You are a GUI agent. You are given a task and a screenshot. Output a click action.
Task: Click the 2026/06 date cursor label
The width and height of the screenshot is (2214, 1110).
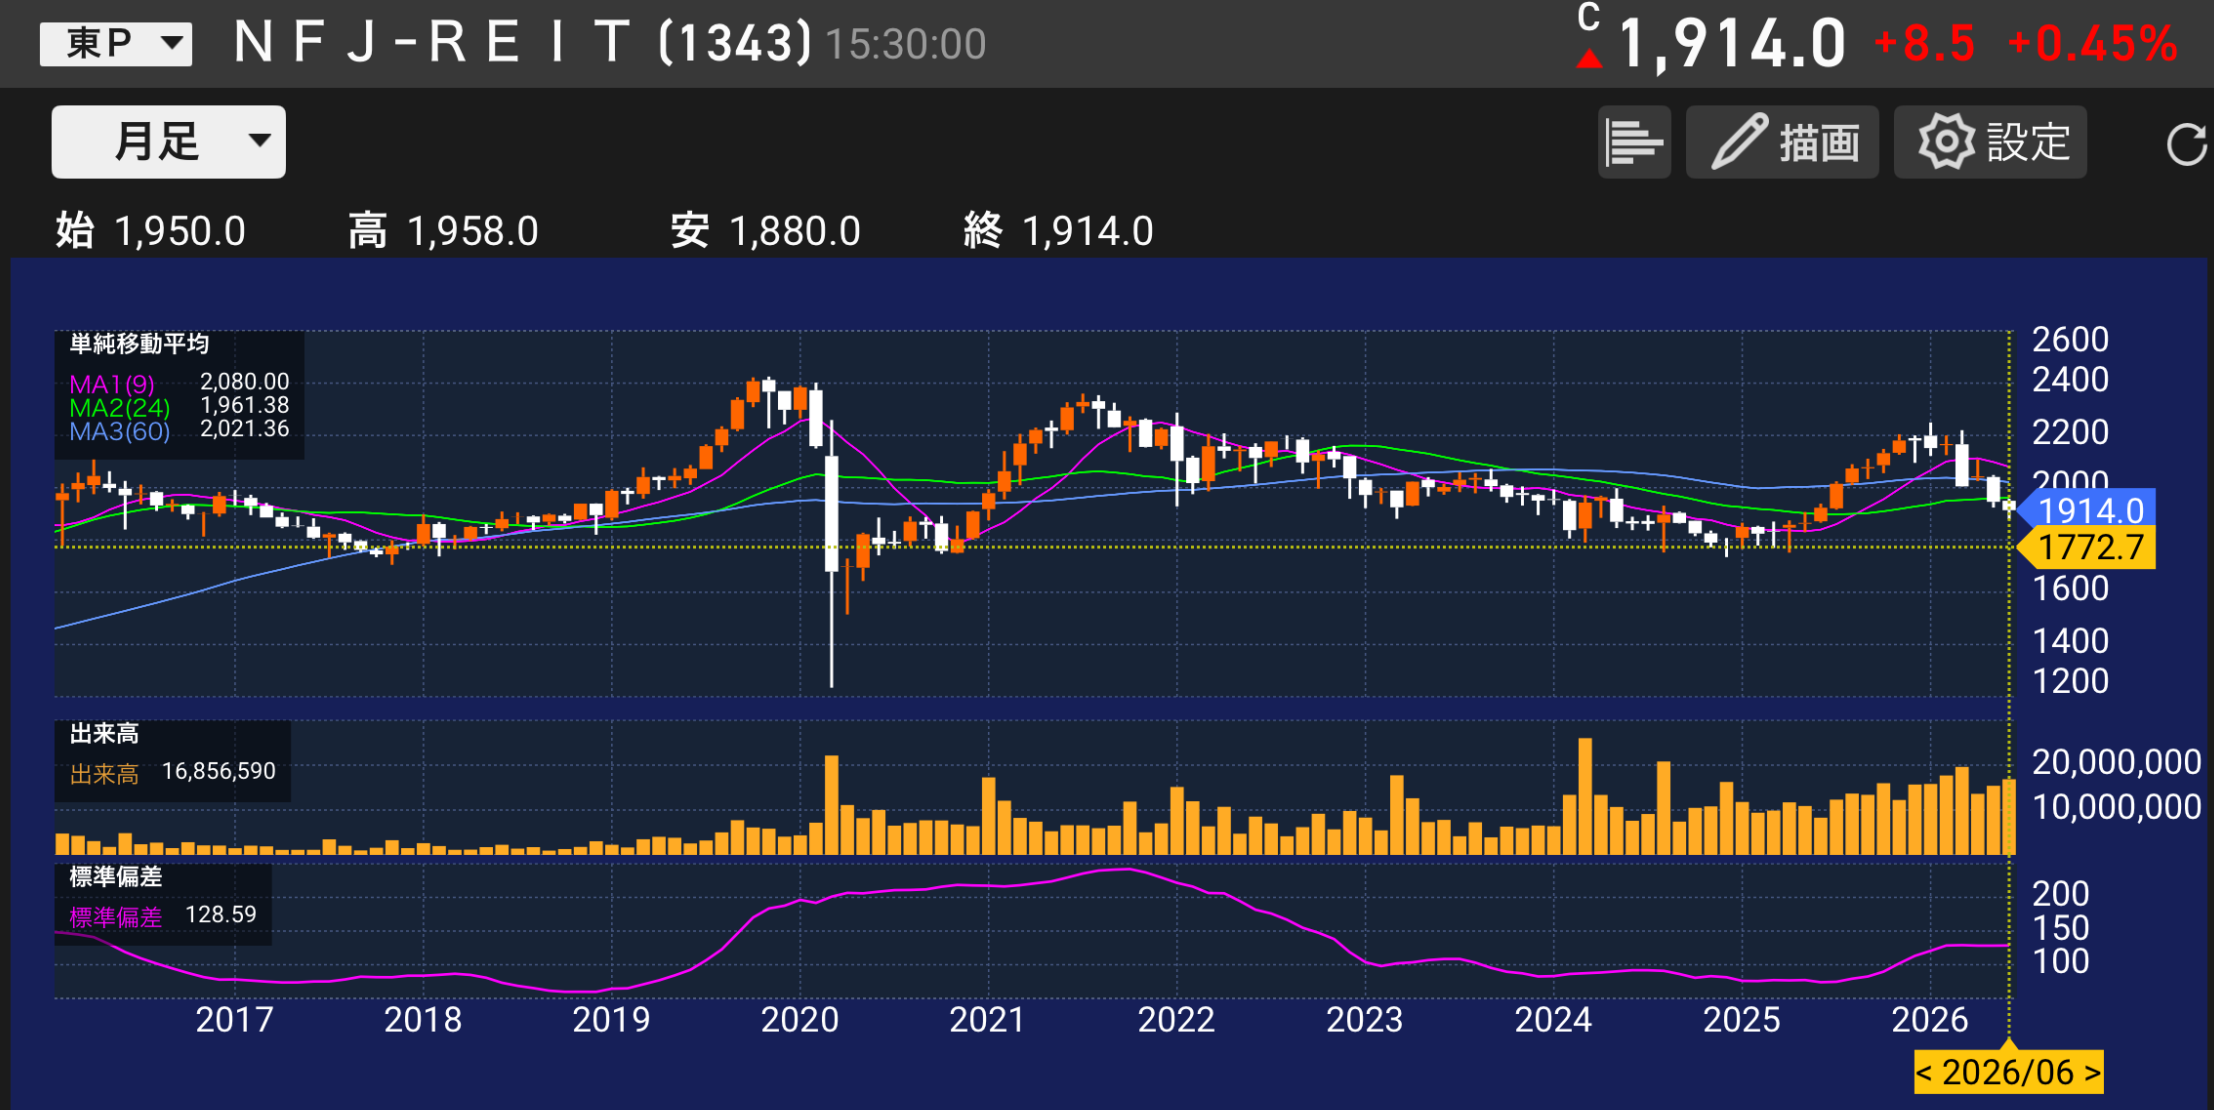(x=2008, y=1073)
